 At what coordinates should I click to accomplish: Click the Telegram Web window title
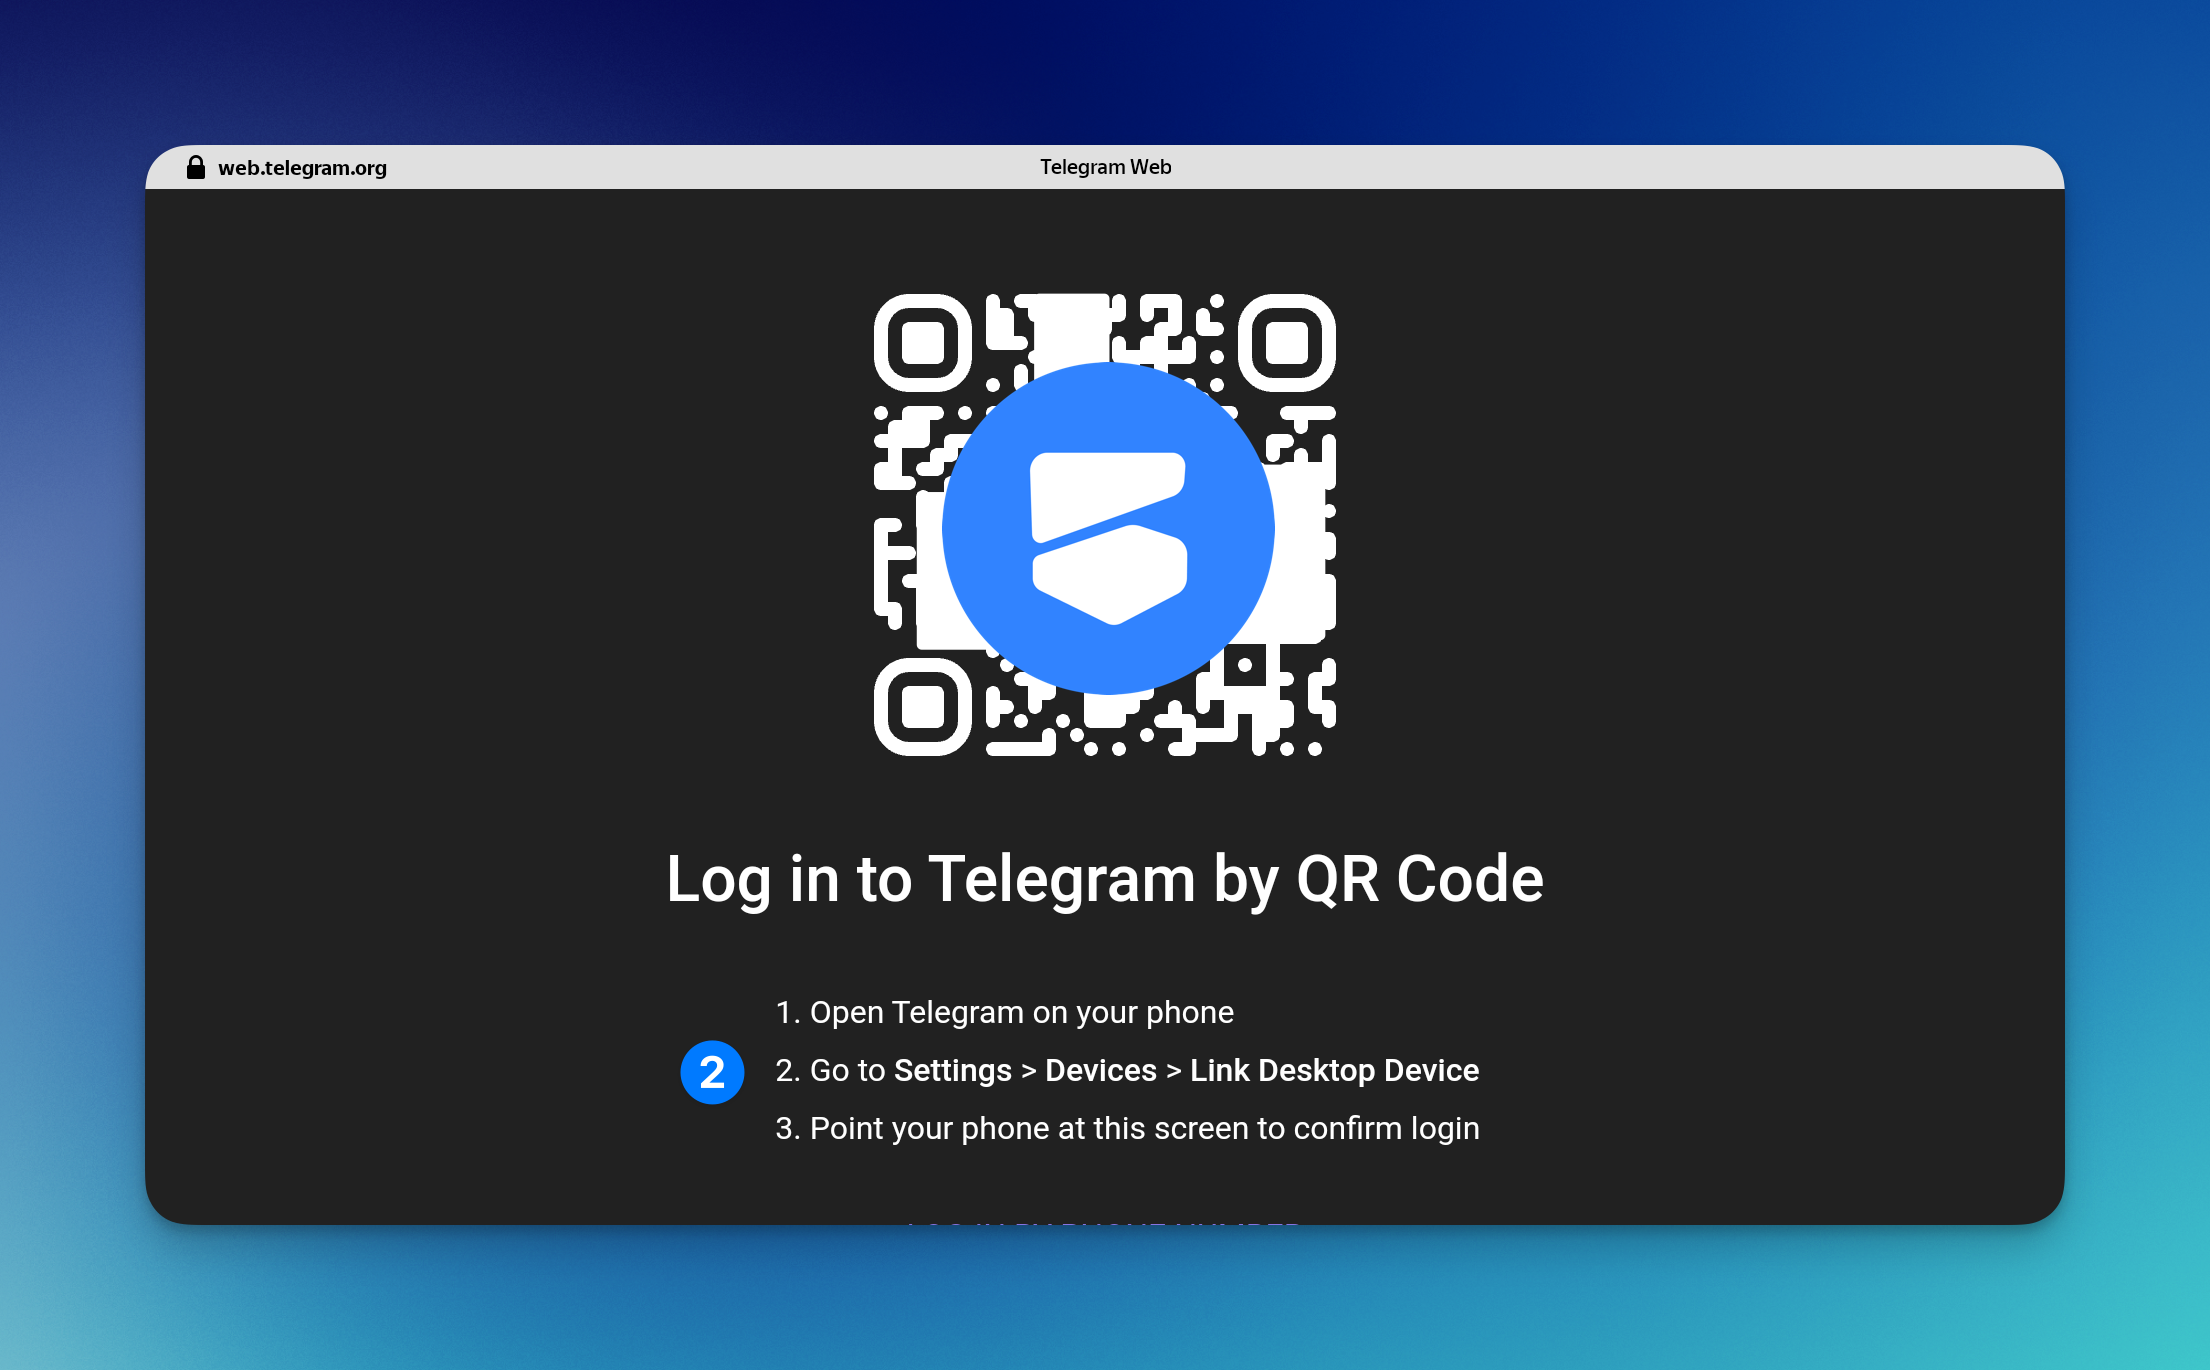[x=1105, y=167]
